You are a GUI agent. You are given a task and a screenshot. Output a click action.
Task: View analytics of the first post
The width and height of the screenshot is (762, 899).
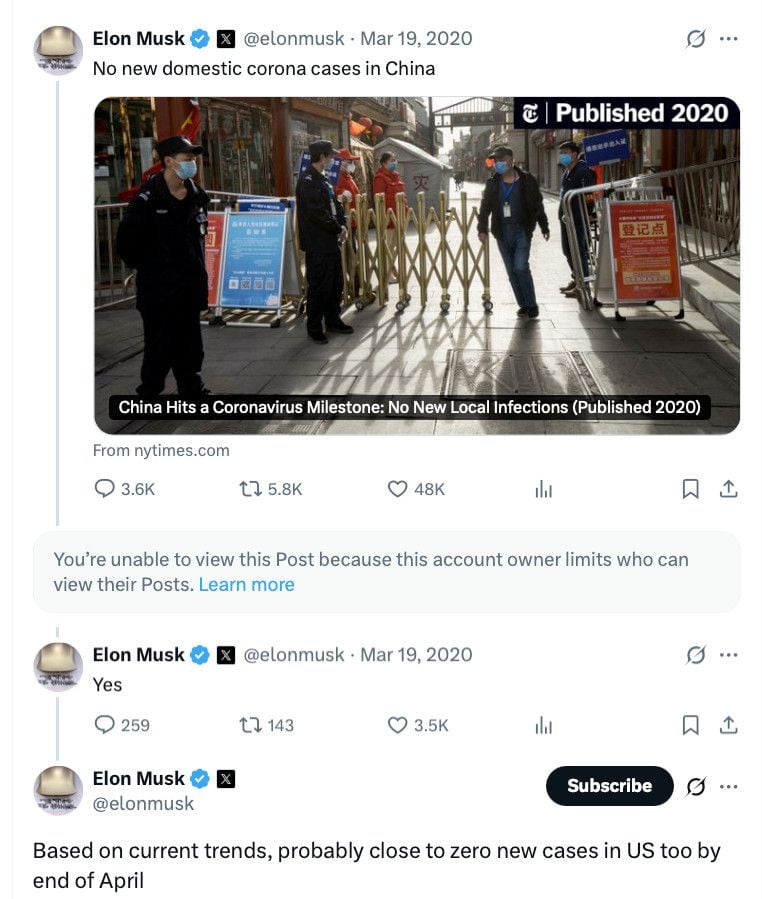pos(543,489)
